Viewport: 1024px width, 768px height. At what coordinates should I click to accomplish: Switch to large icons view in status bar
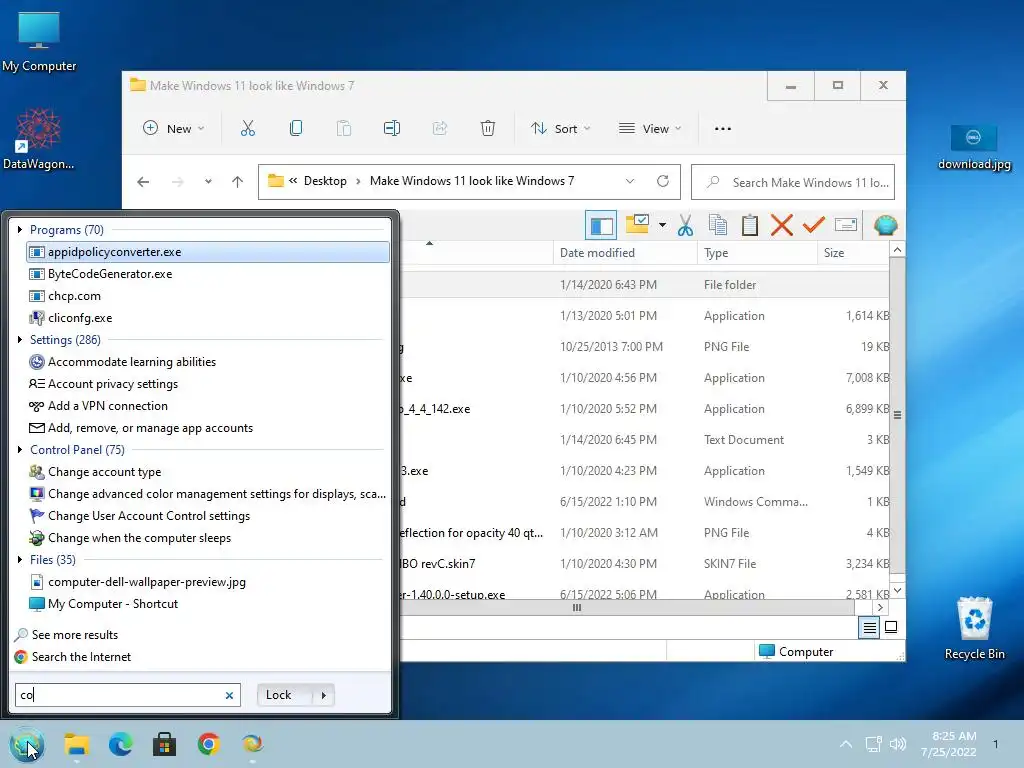tap(891, 628)
